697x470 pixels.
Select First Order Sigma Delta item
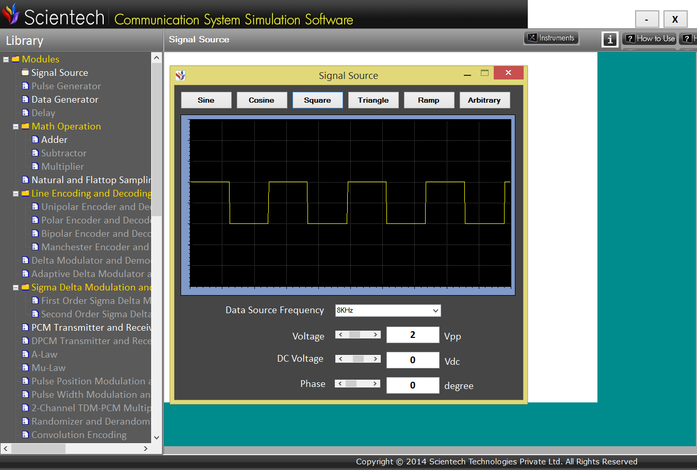(96, 301)
